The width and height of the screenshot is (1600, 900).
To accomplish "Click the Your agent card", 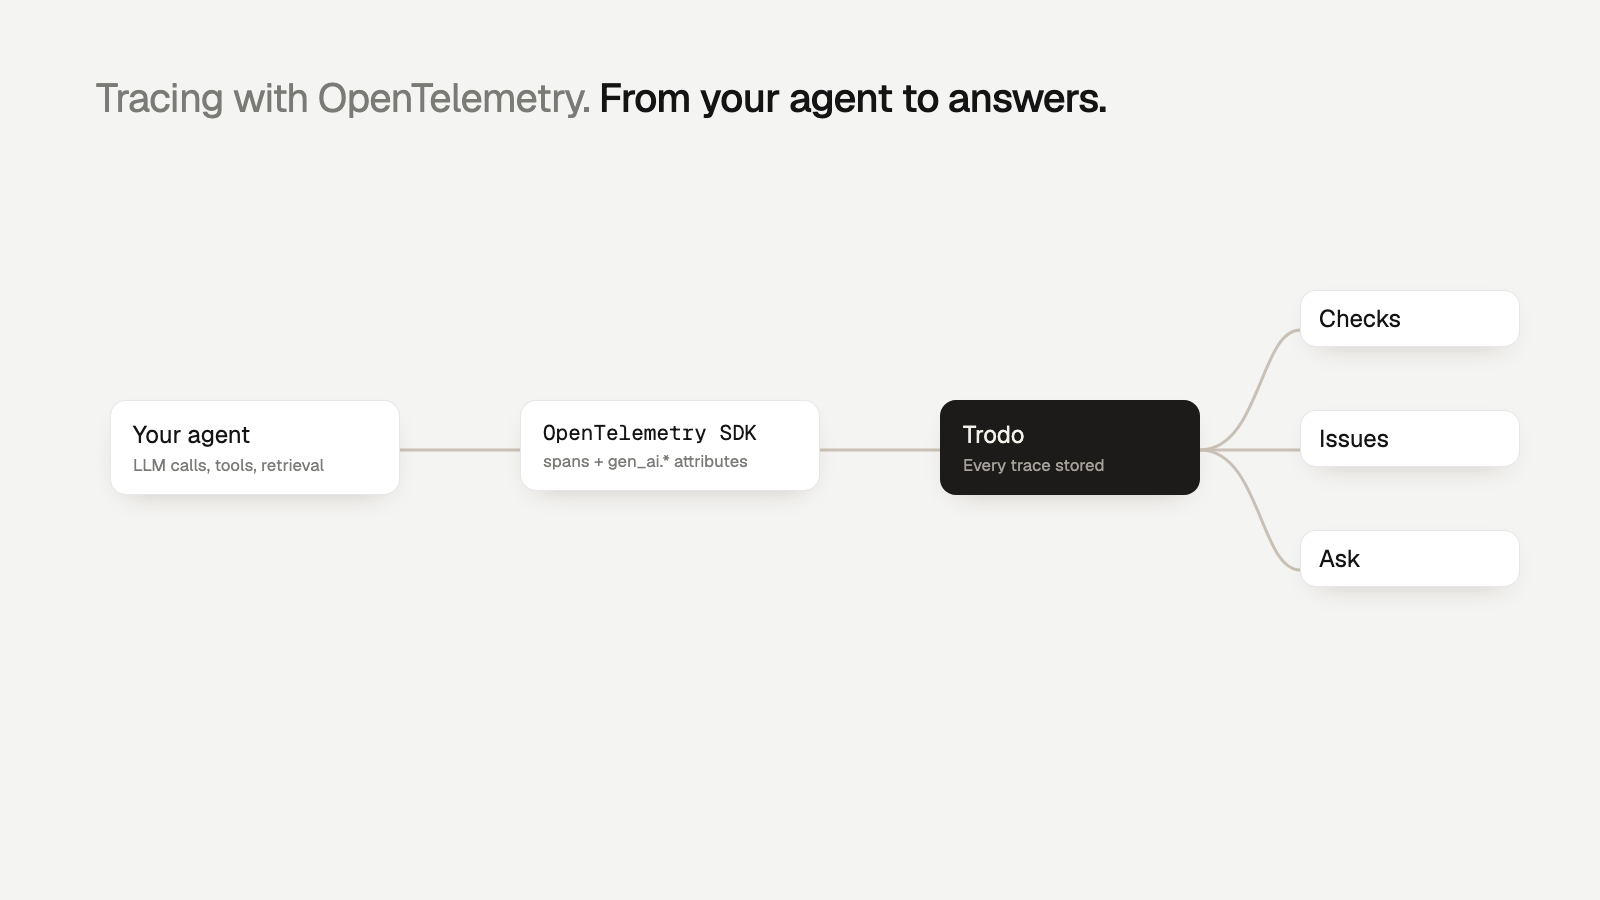I will (x=255, y=447).
